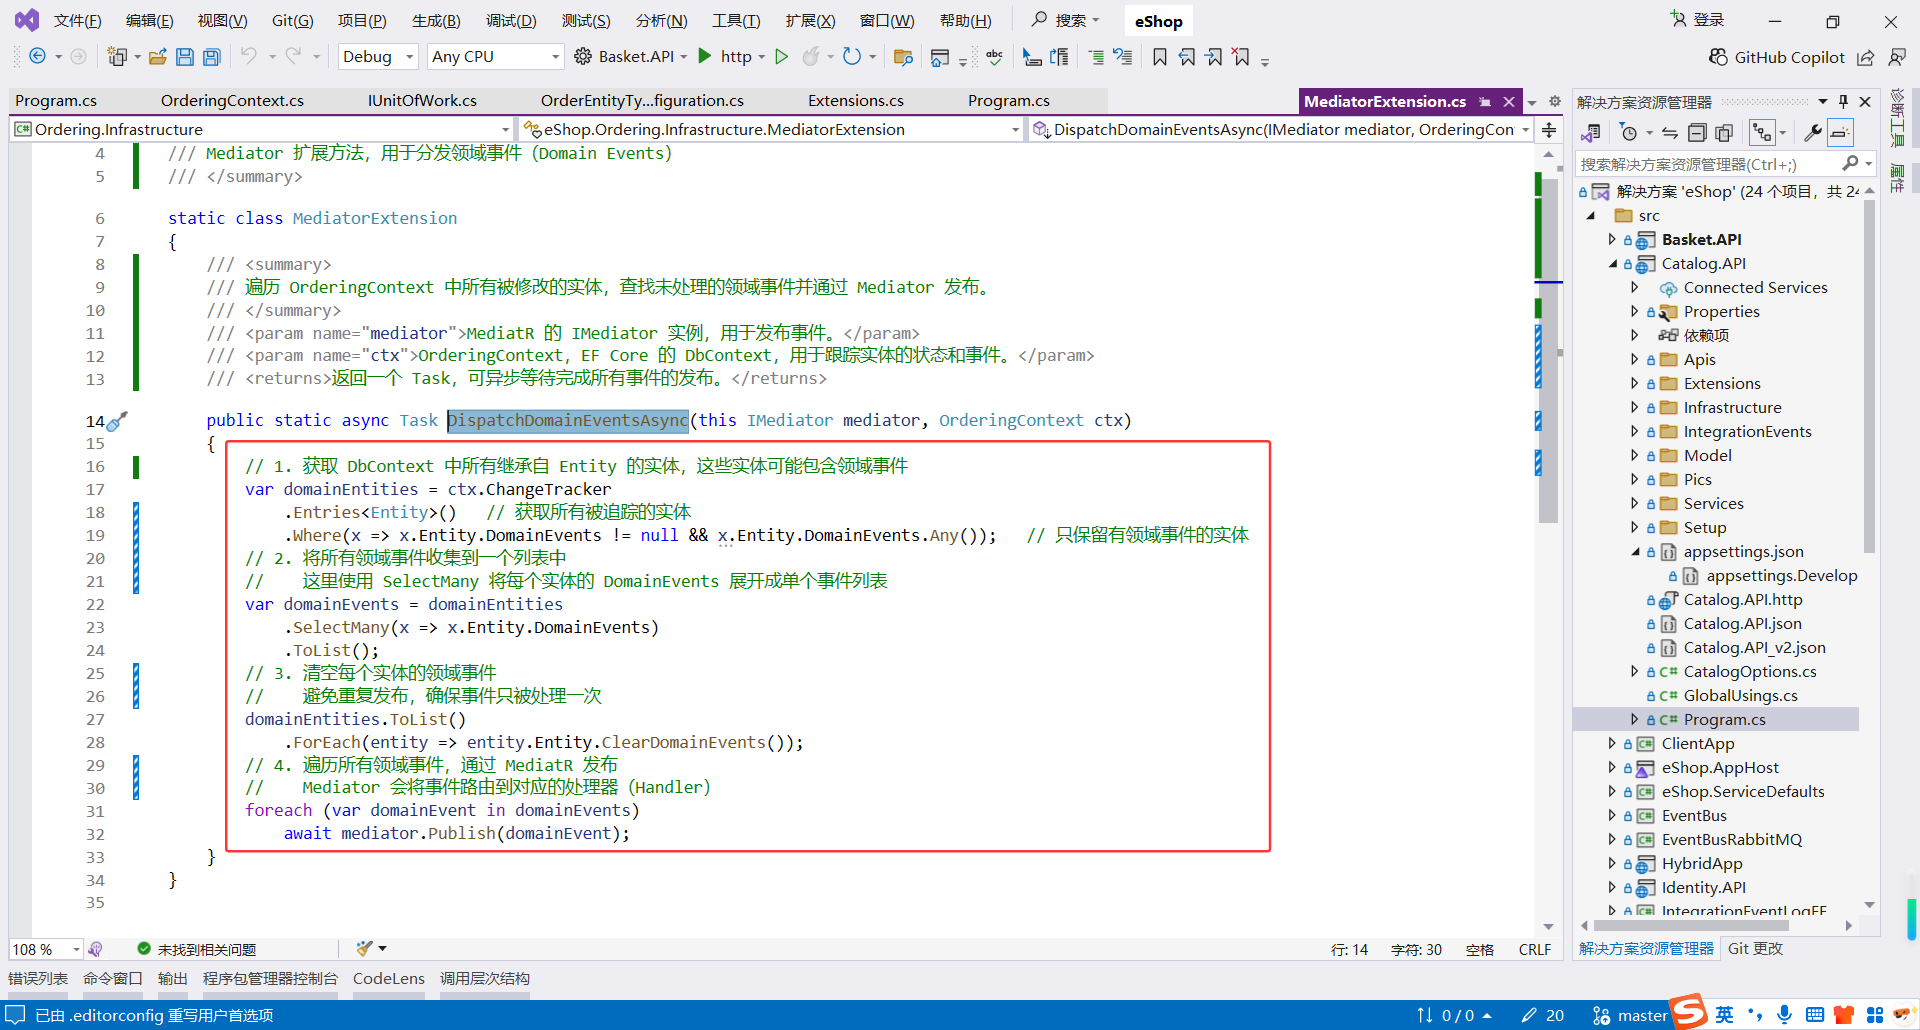1920x1030 pixels.
Task: Open the Git 更改 panel
Action: point(1755,948)
